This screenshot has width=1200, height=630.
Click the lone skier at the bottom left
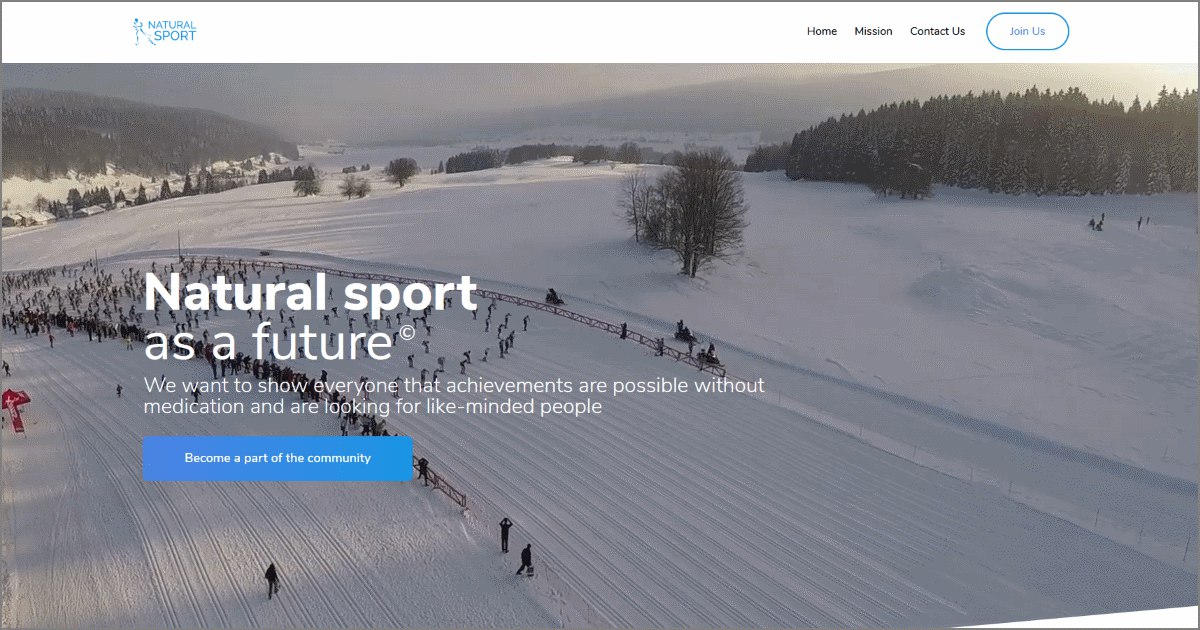coord(271,580)
